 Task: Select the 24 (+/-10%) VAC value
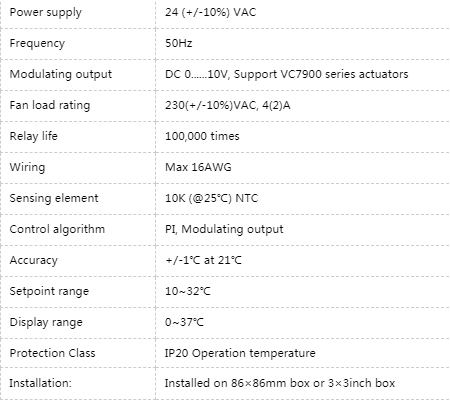point(211,12)
